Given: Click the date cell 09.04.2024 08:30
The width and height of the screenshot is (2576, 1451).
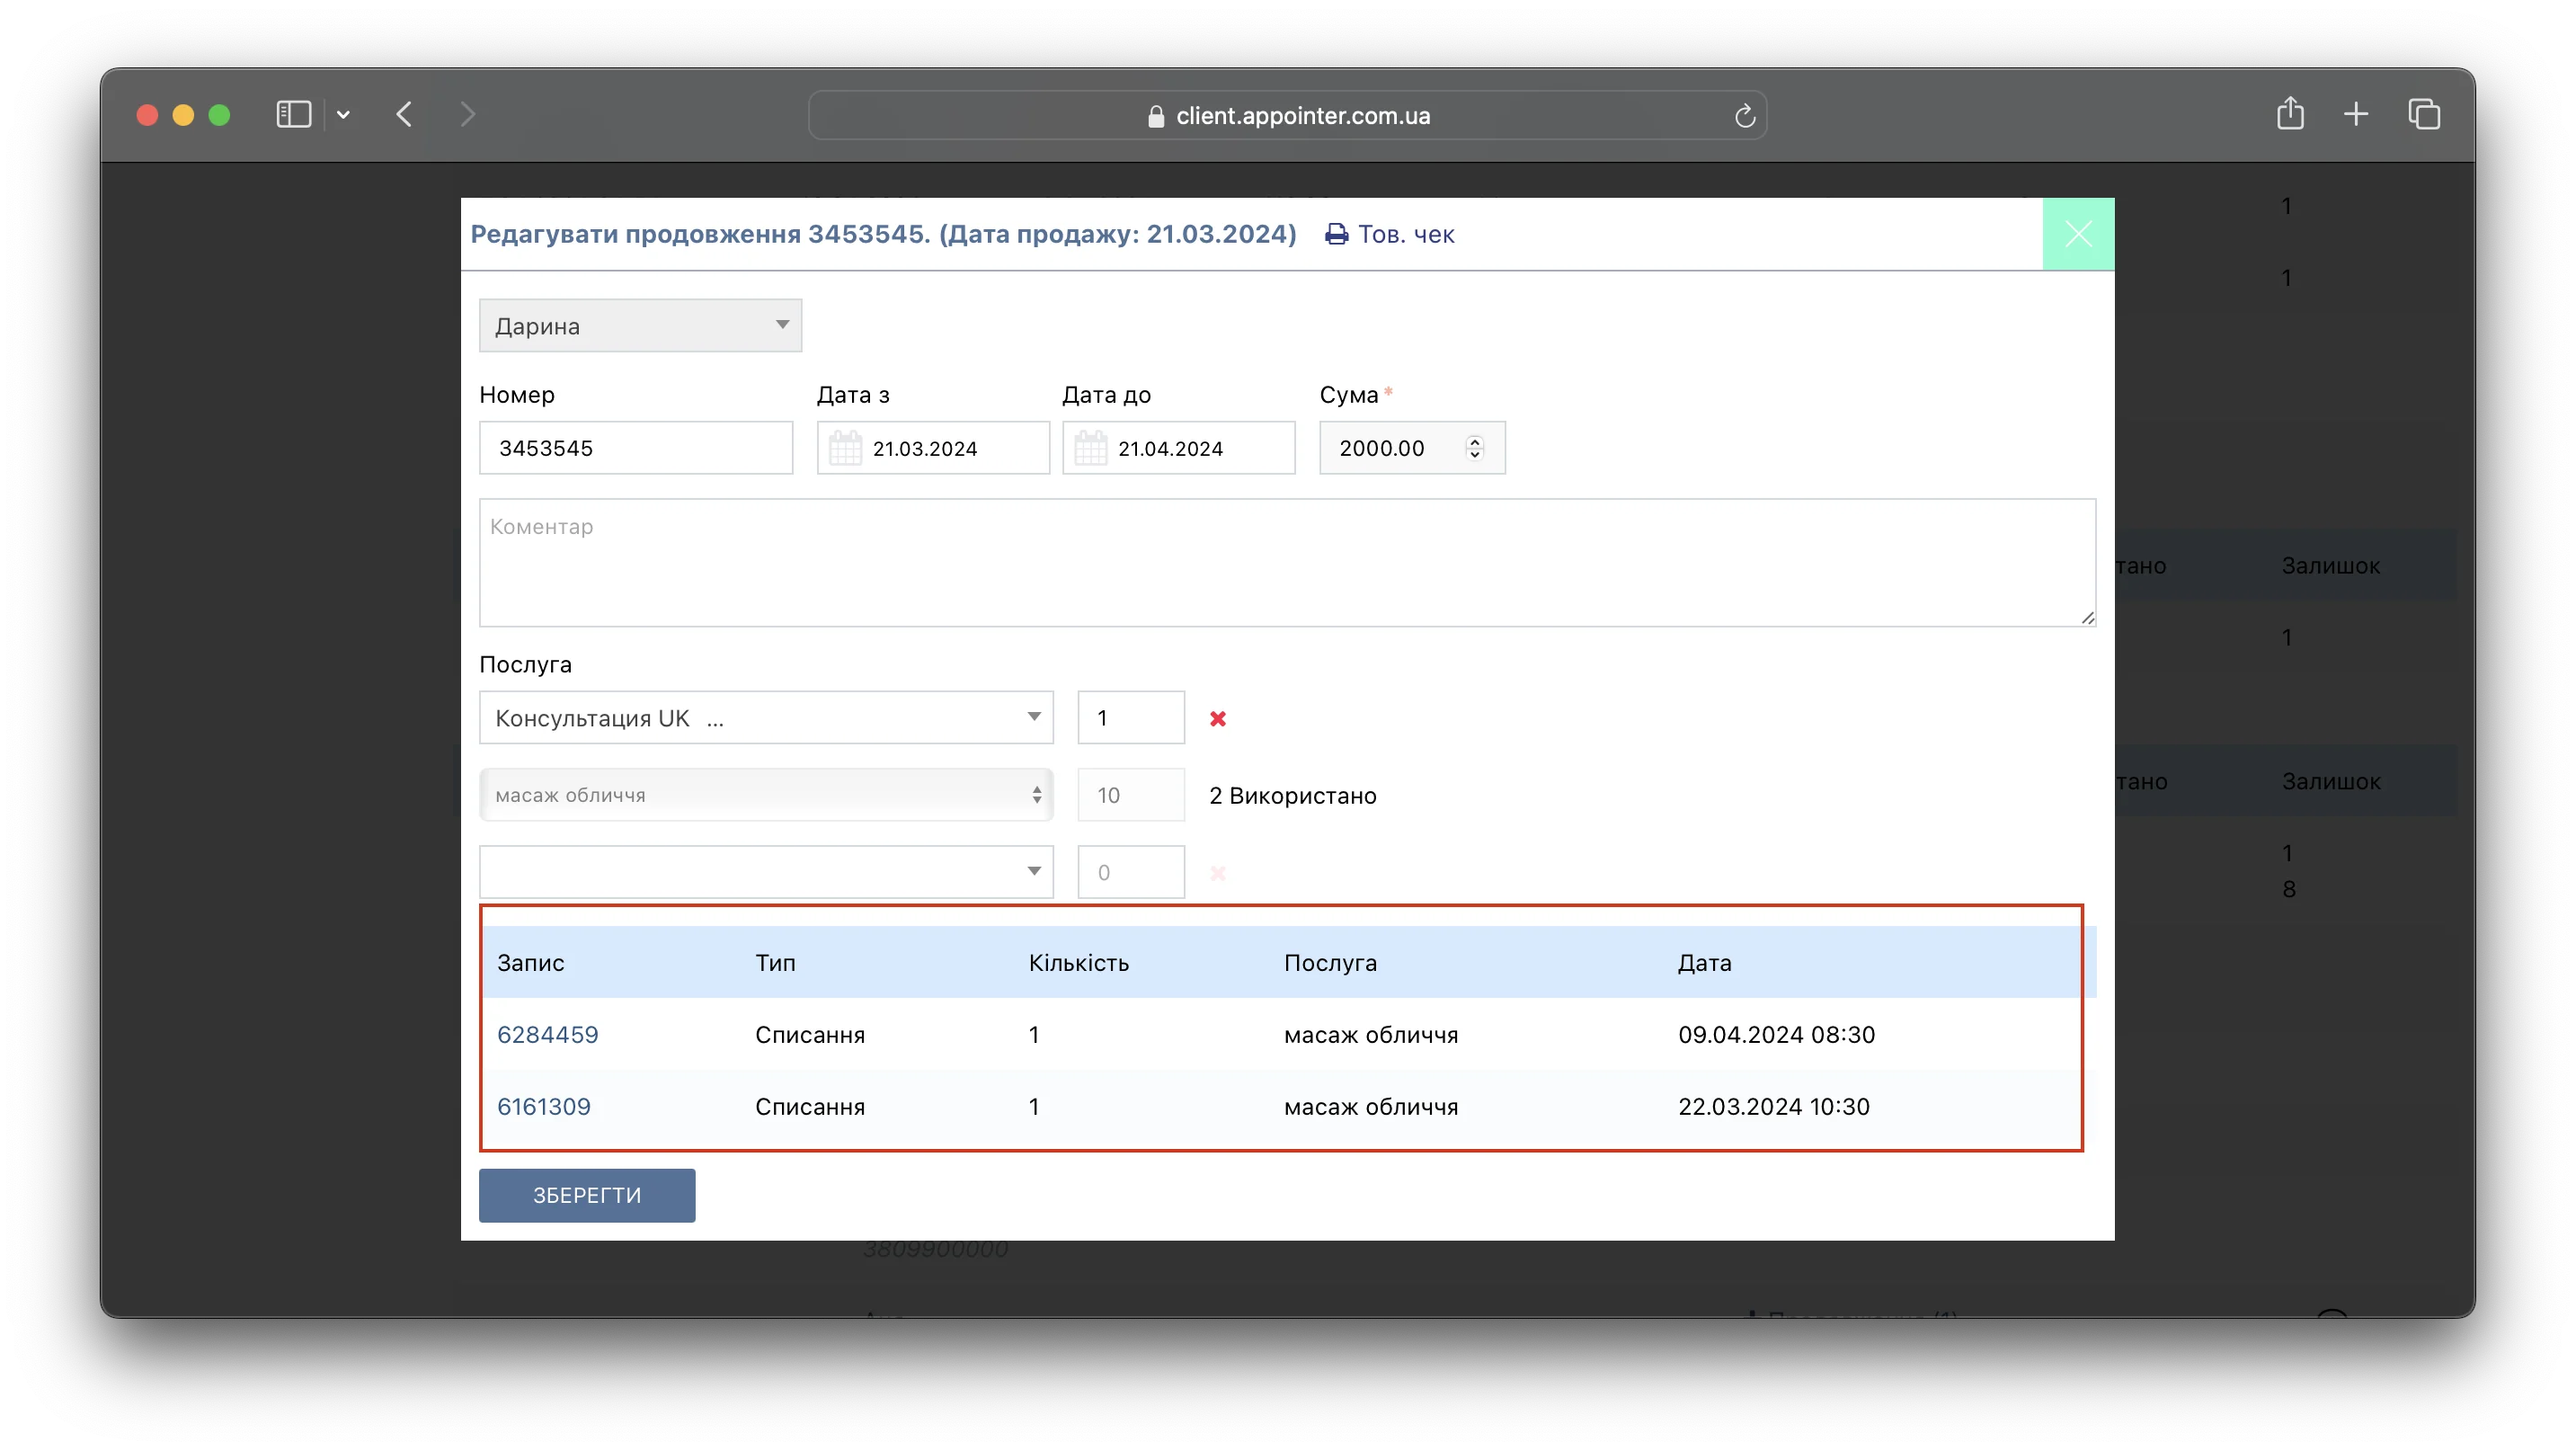Looking at the screenshot, I should 1776,1035.
